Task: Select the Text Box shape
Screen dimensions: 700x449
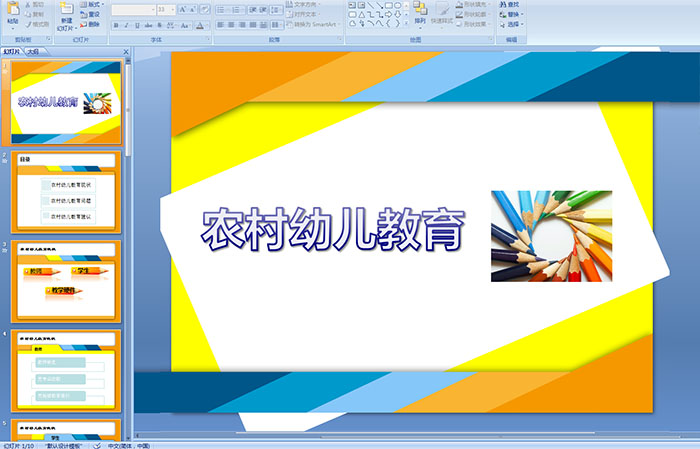Action: click(352, 5)
